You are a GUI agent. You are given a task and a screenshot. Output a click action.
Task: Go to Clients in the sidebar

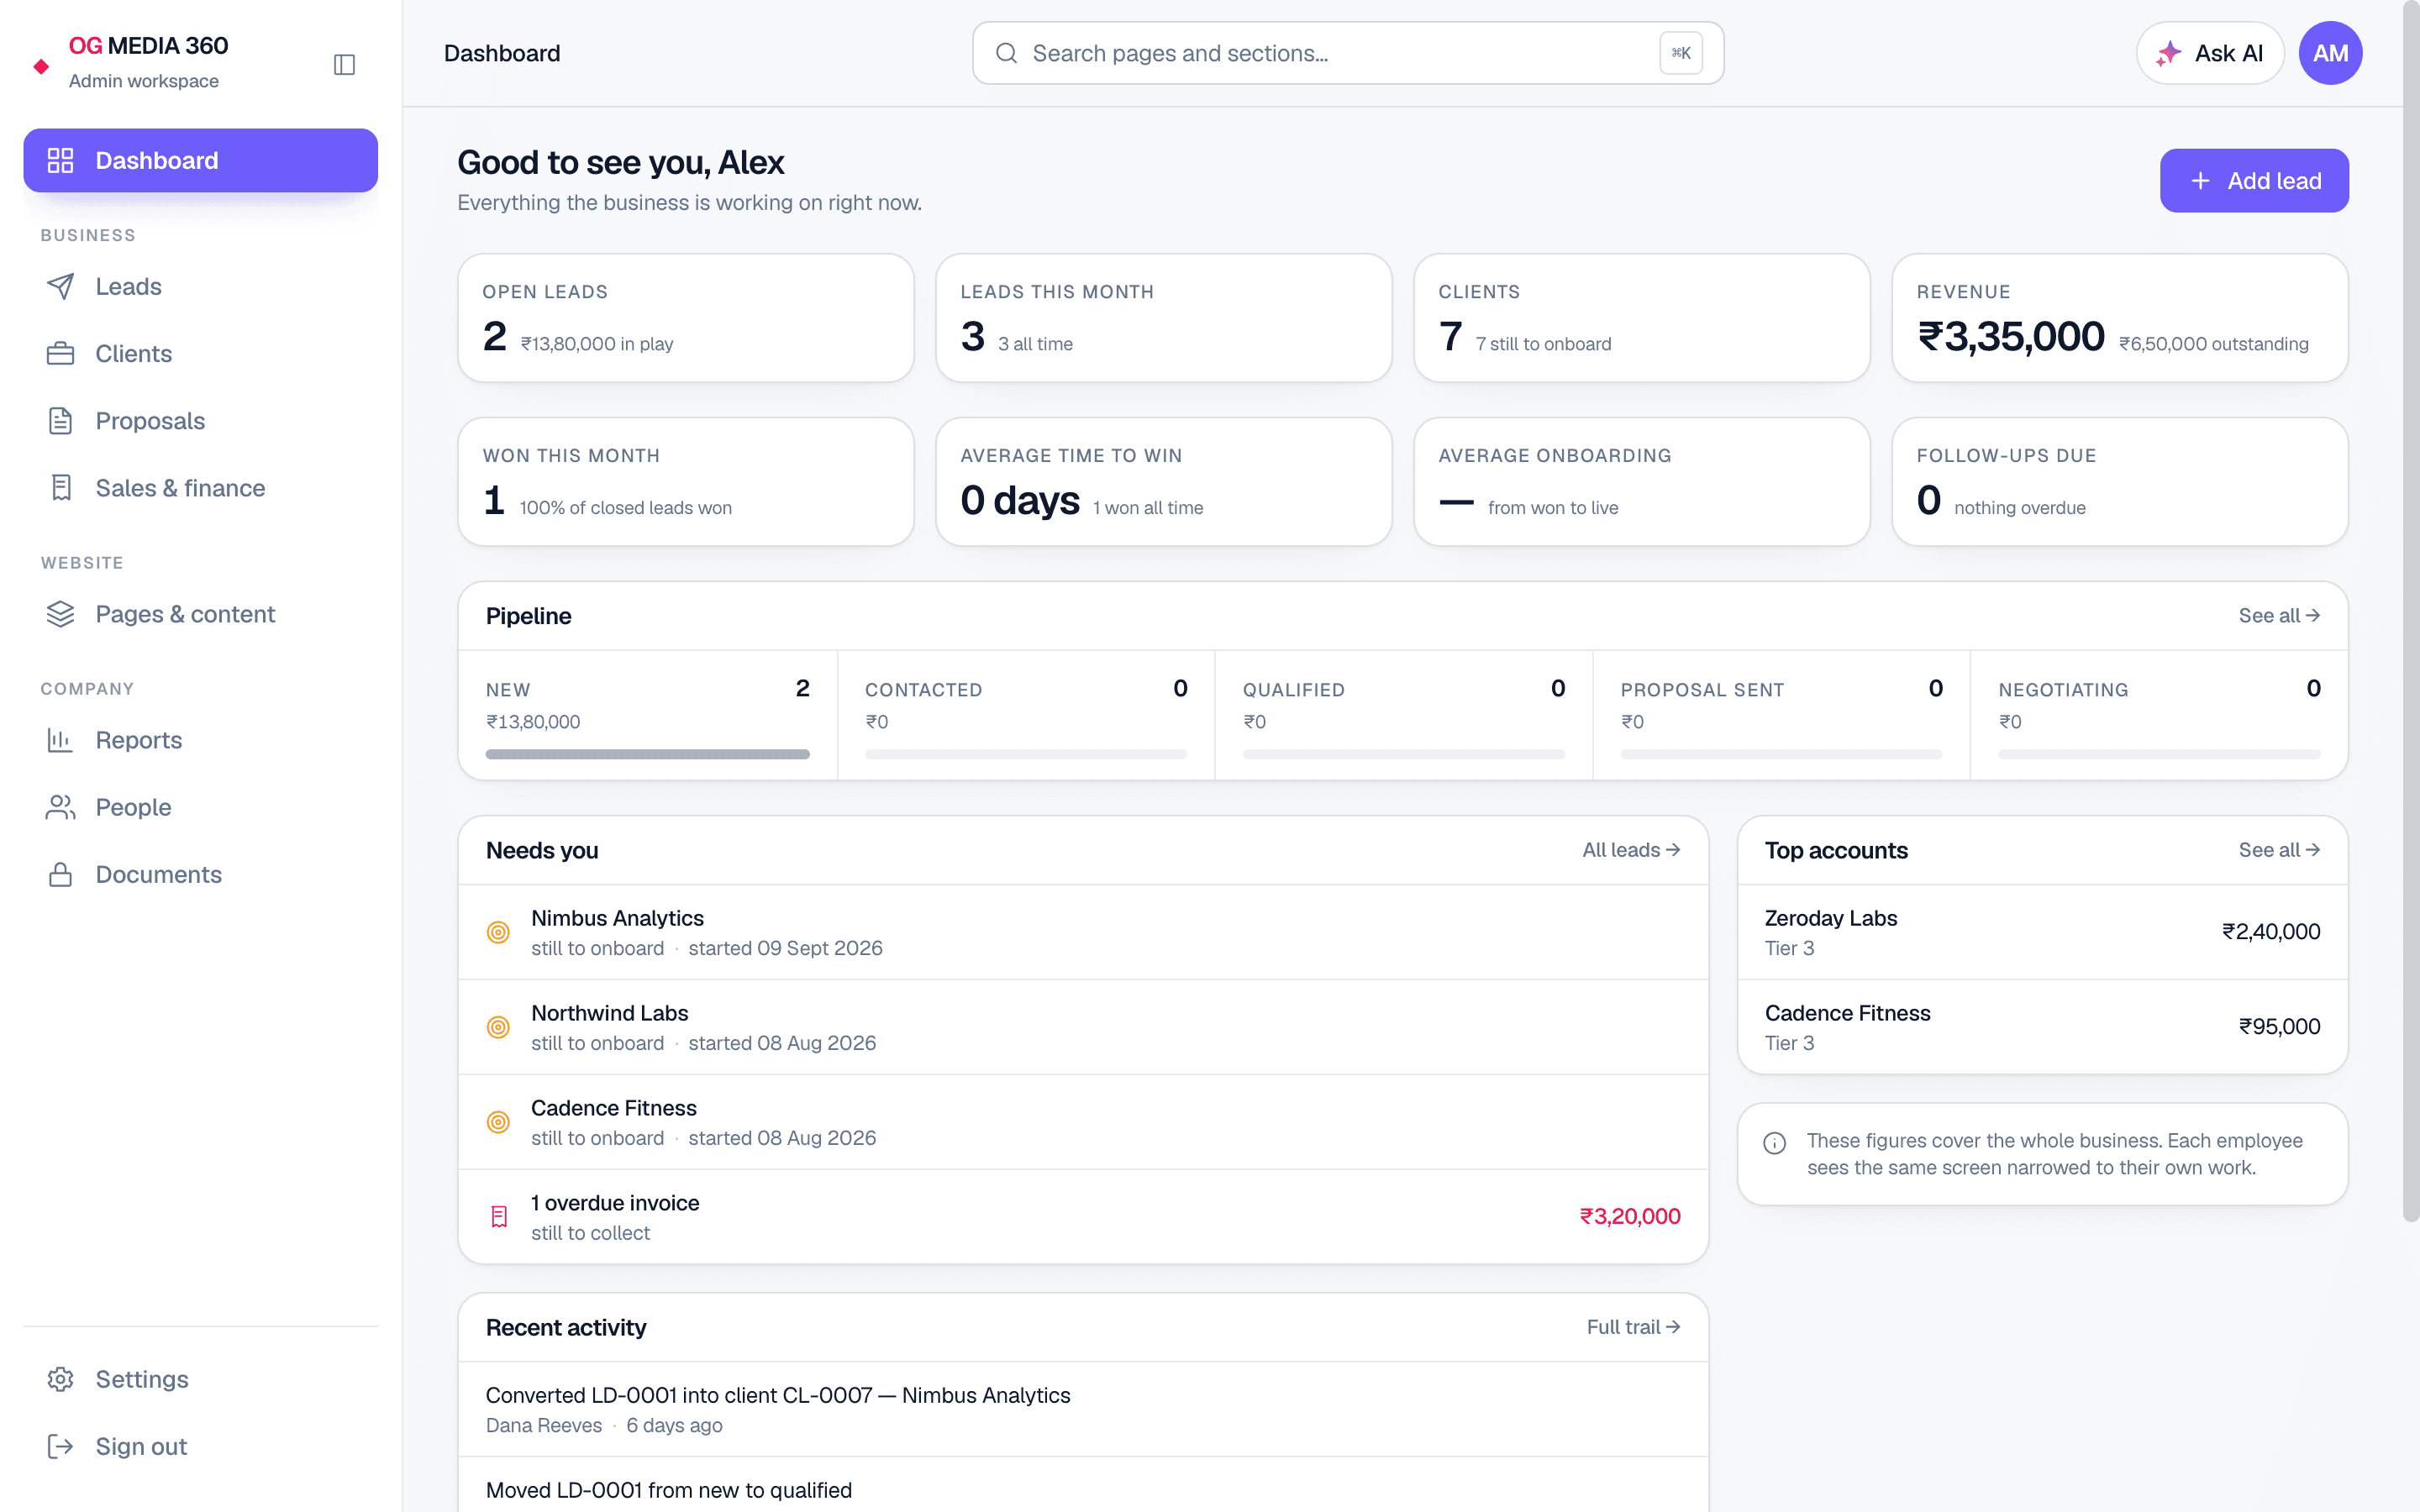point(201,354)
